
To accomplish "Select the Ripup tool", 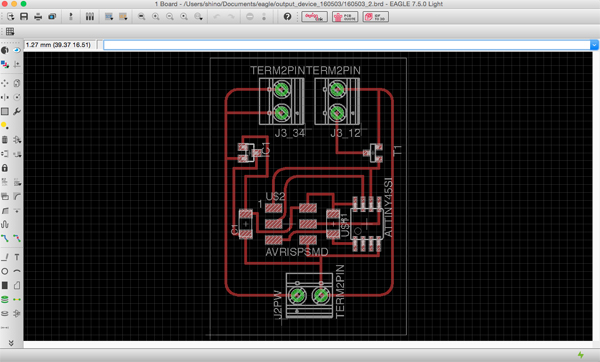I will coord(17,238).
